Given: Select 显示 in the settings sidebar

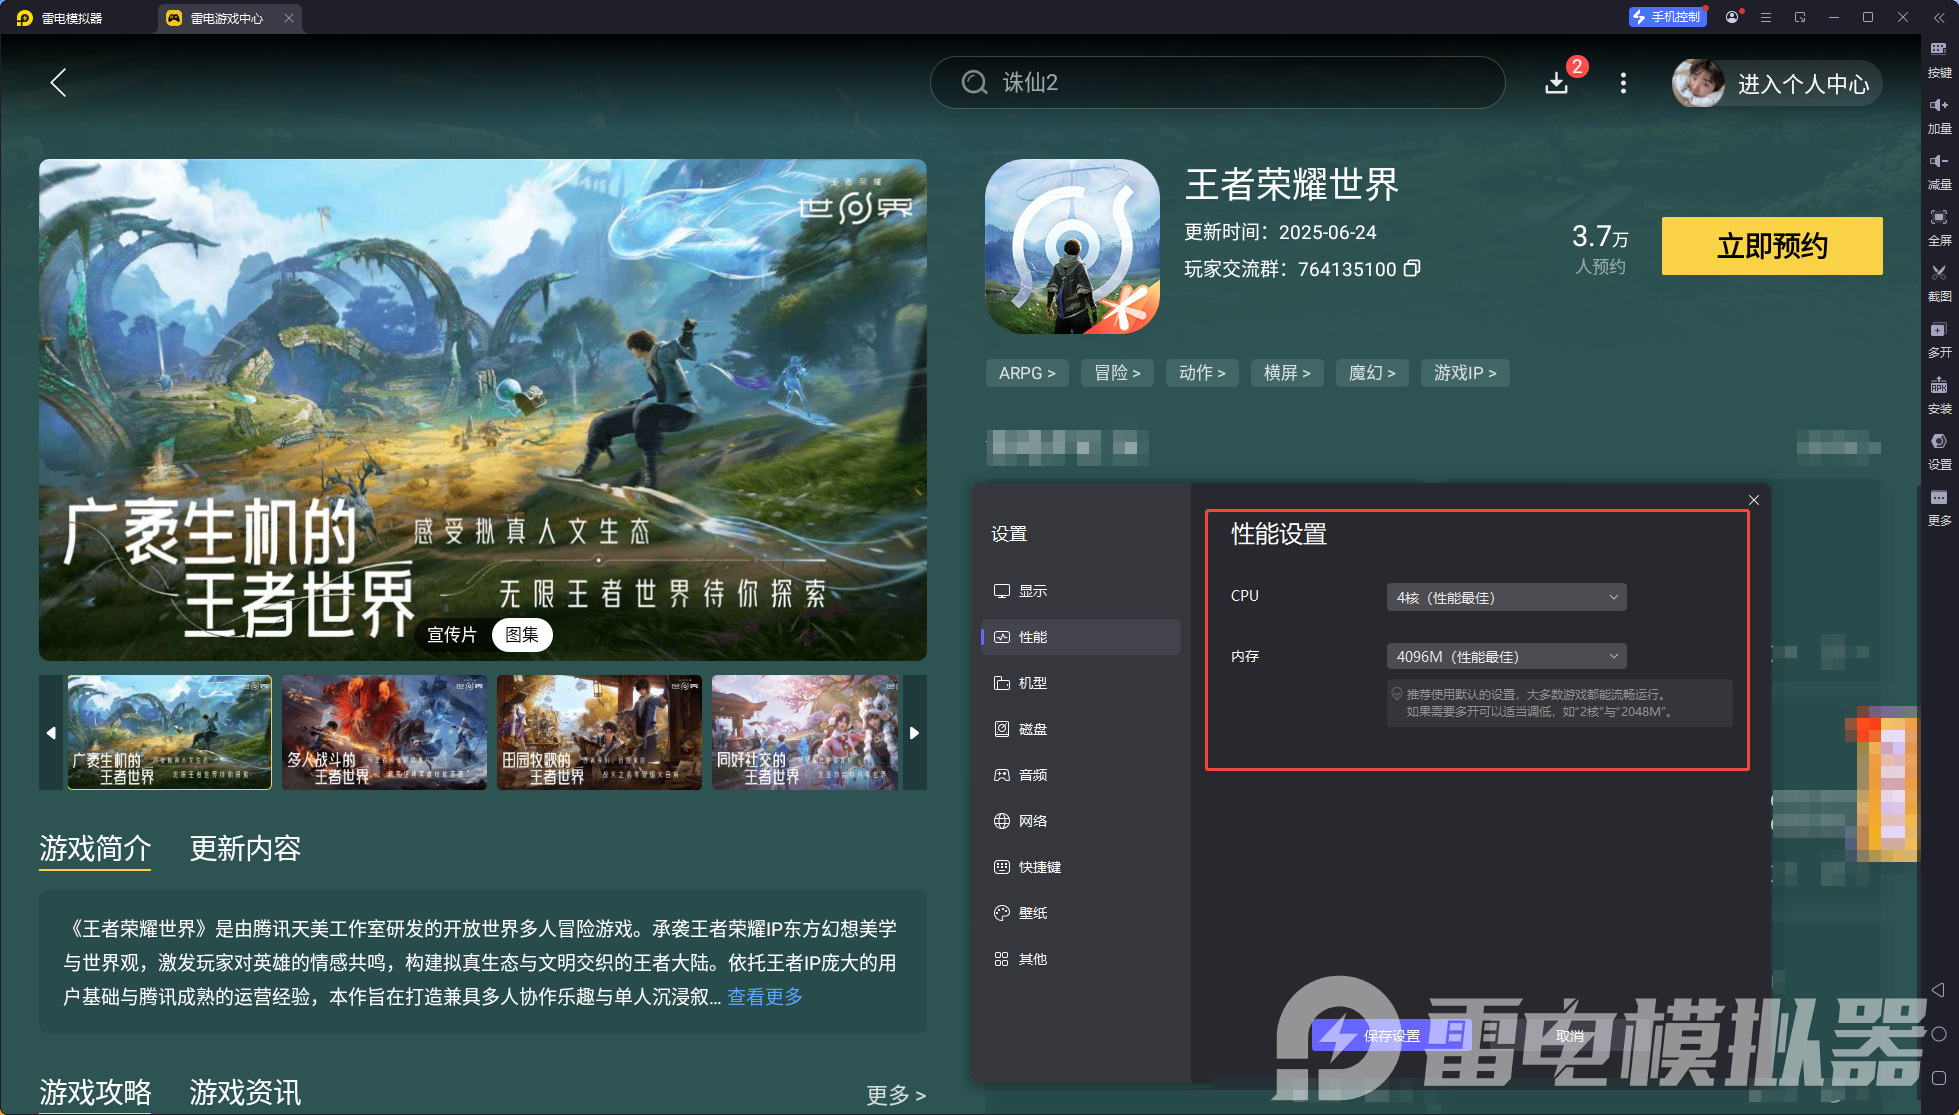Looking at the screenshot, I should tap(1033, 591).
